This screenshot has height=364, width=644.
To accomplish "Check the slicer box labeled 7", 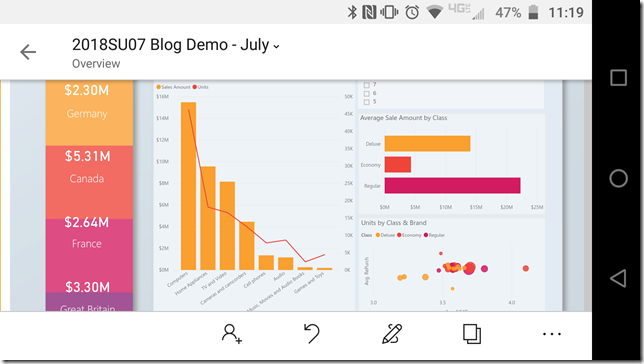I will (x=366, y=85).
